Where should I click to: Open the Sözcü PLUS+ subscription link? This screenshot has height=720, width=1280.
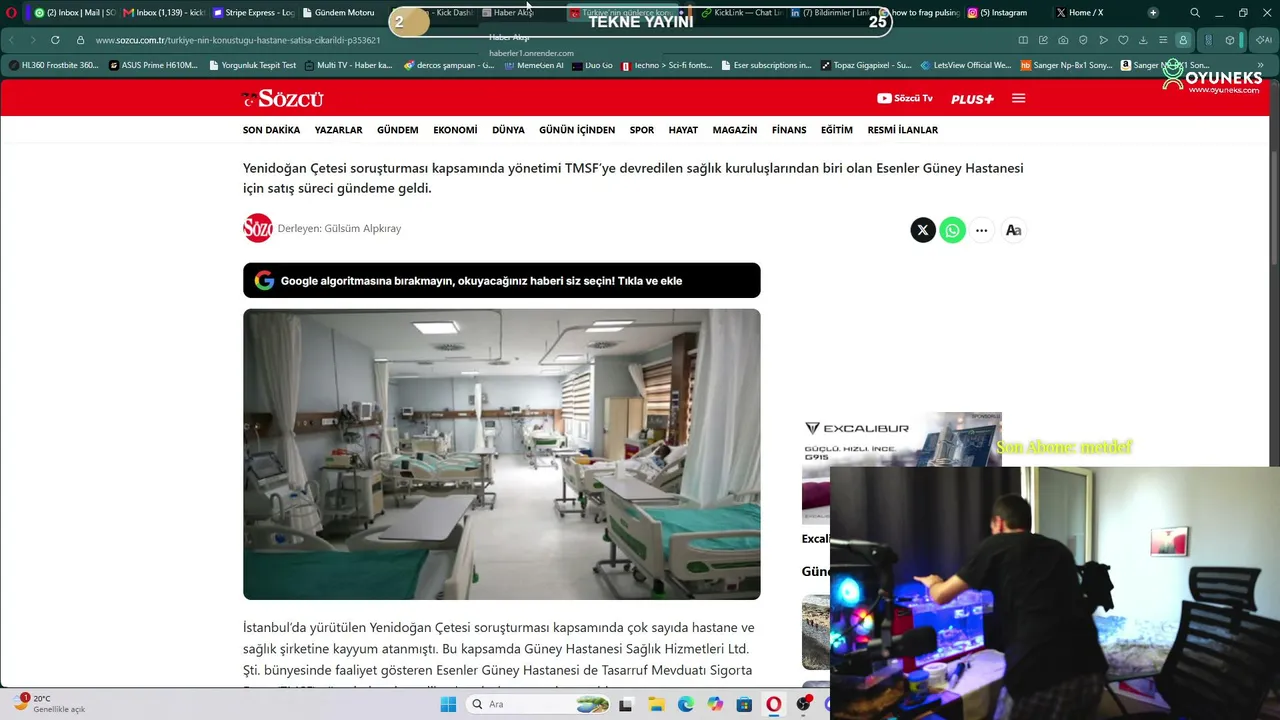972,99
